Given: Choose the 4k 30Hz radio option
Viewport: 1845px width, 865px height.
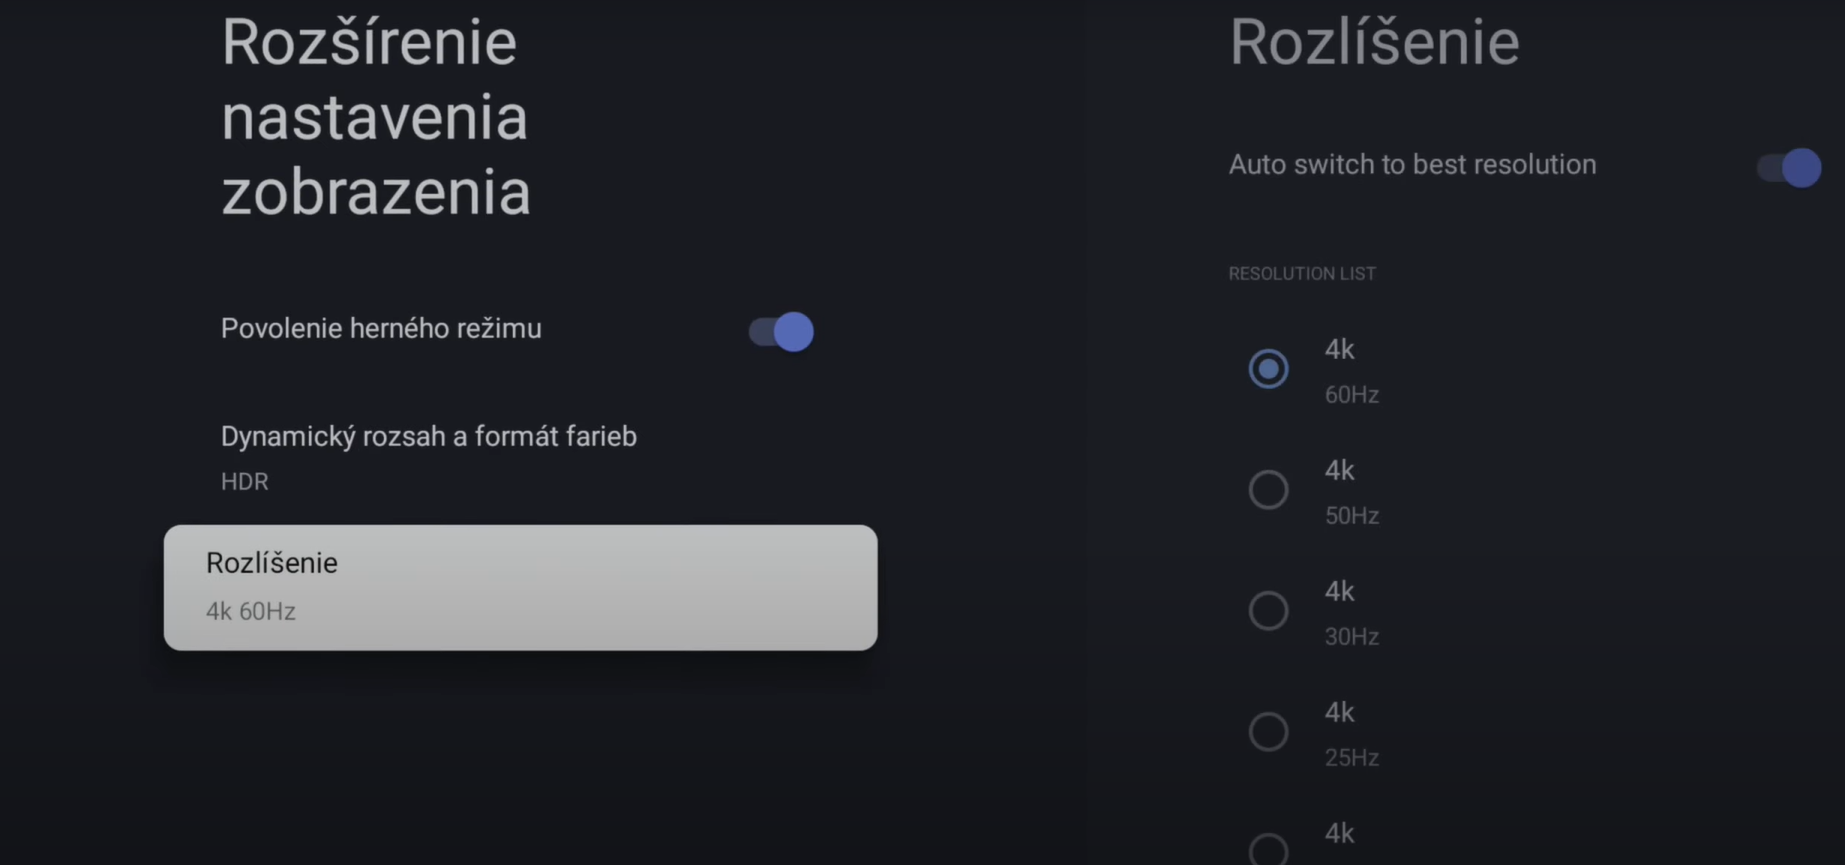Looking at the screenshot, I should click(1268, 611).
